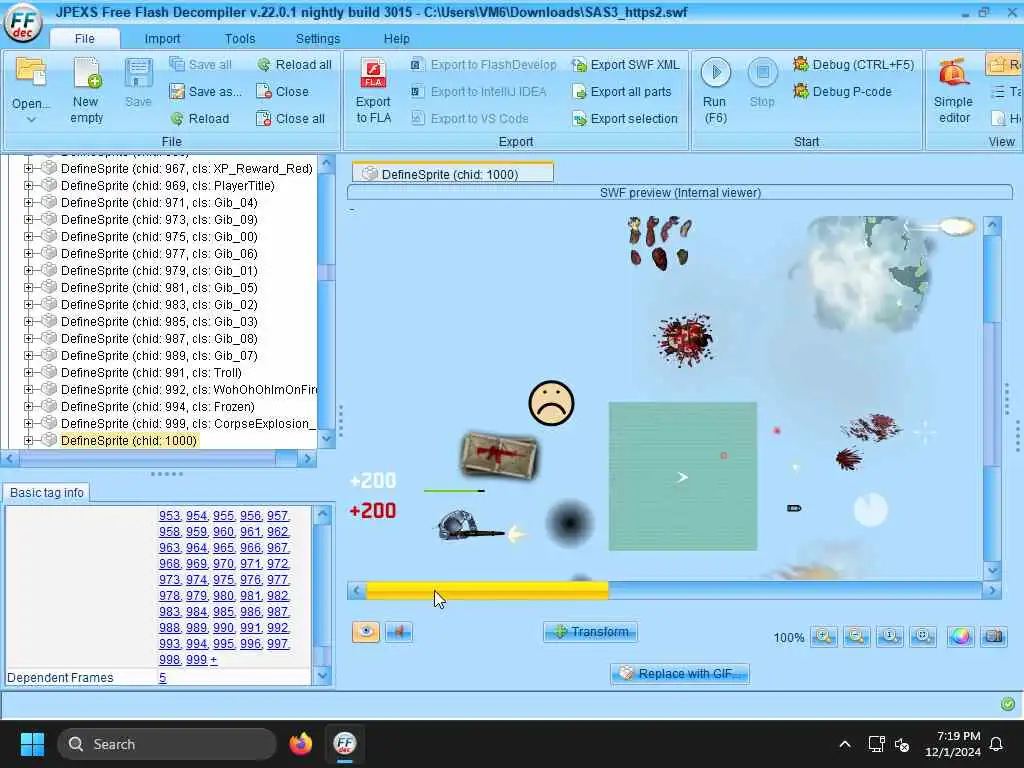Screen dimensions: 1024x768
Task: Click the zoom to fit icon
Action: [x=923, y=636]
